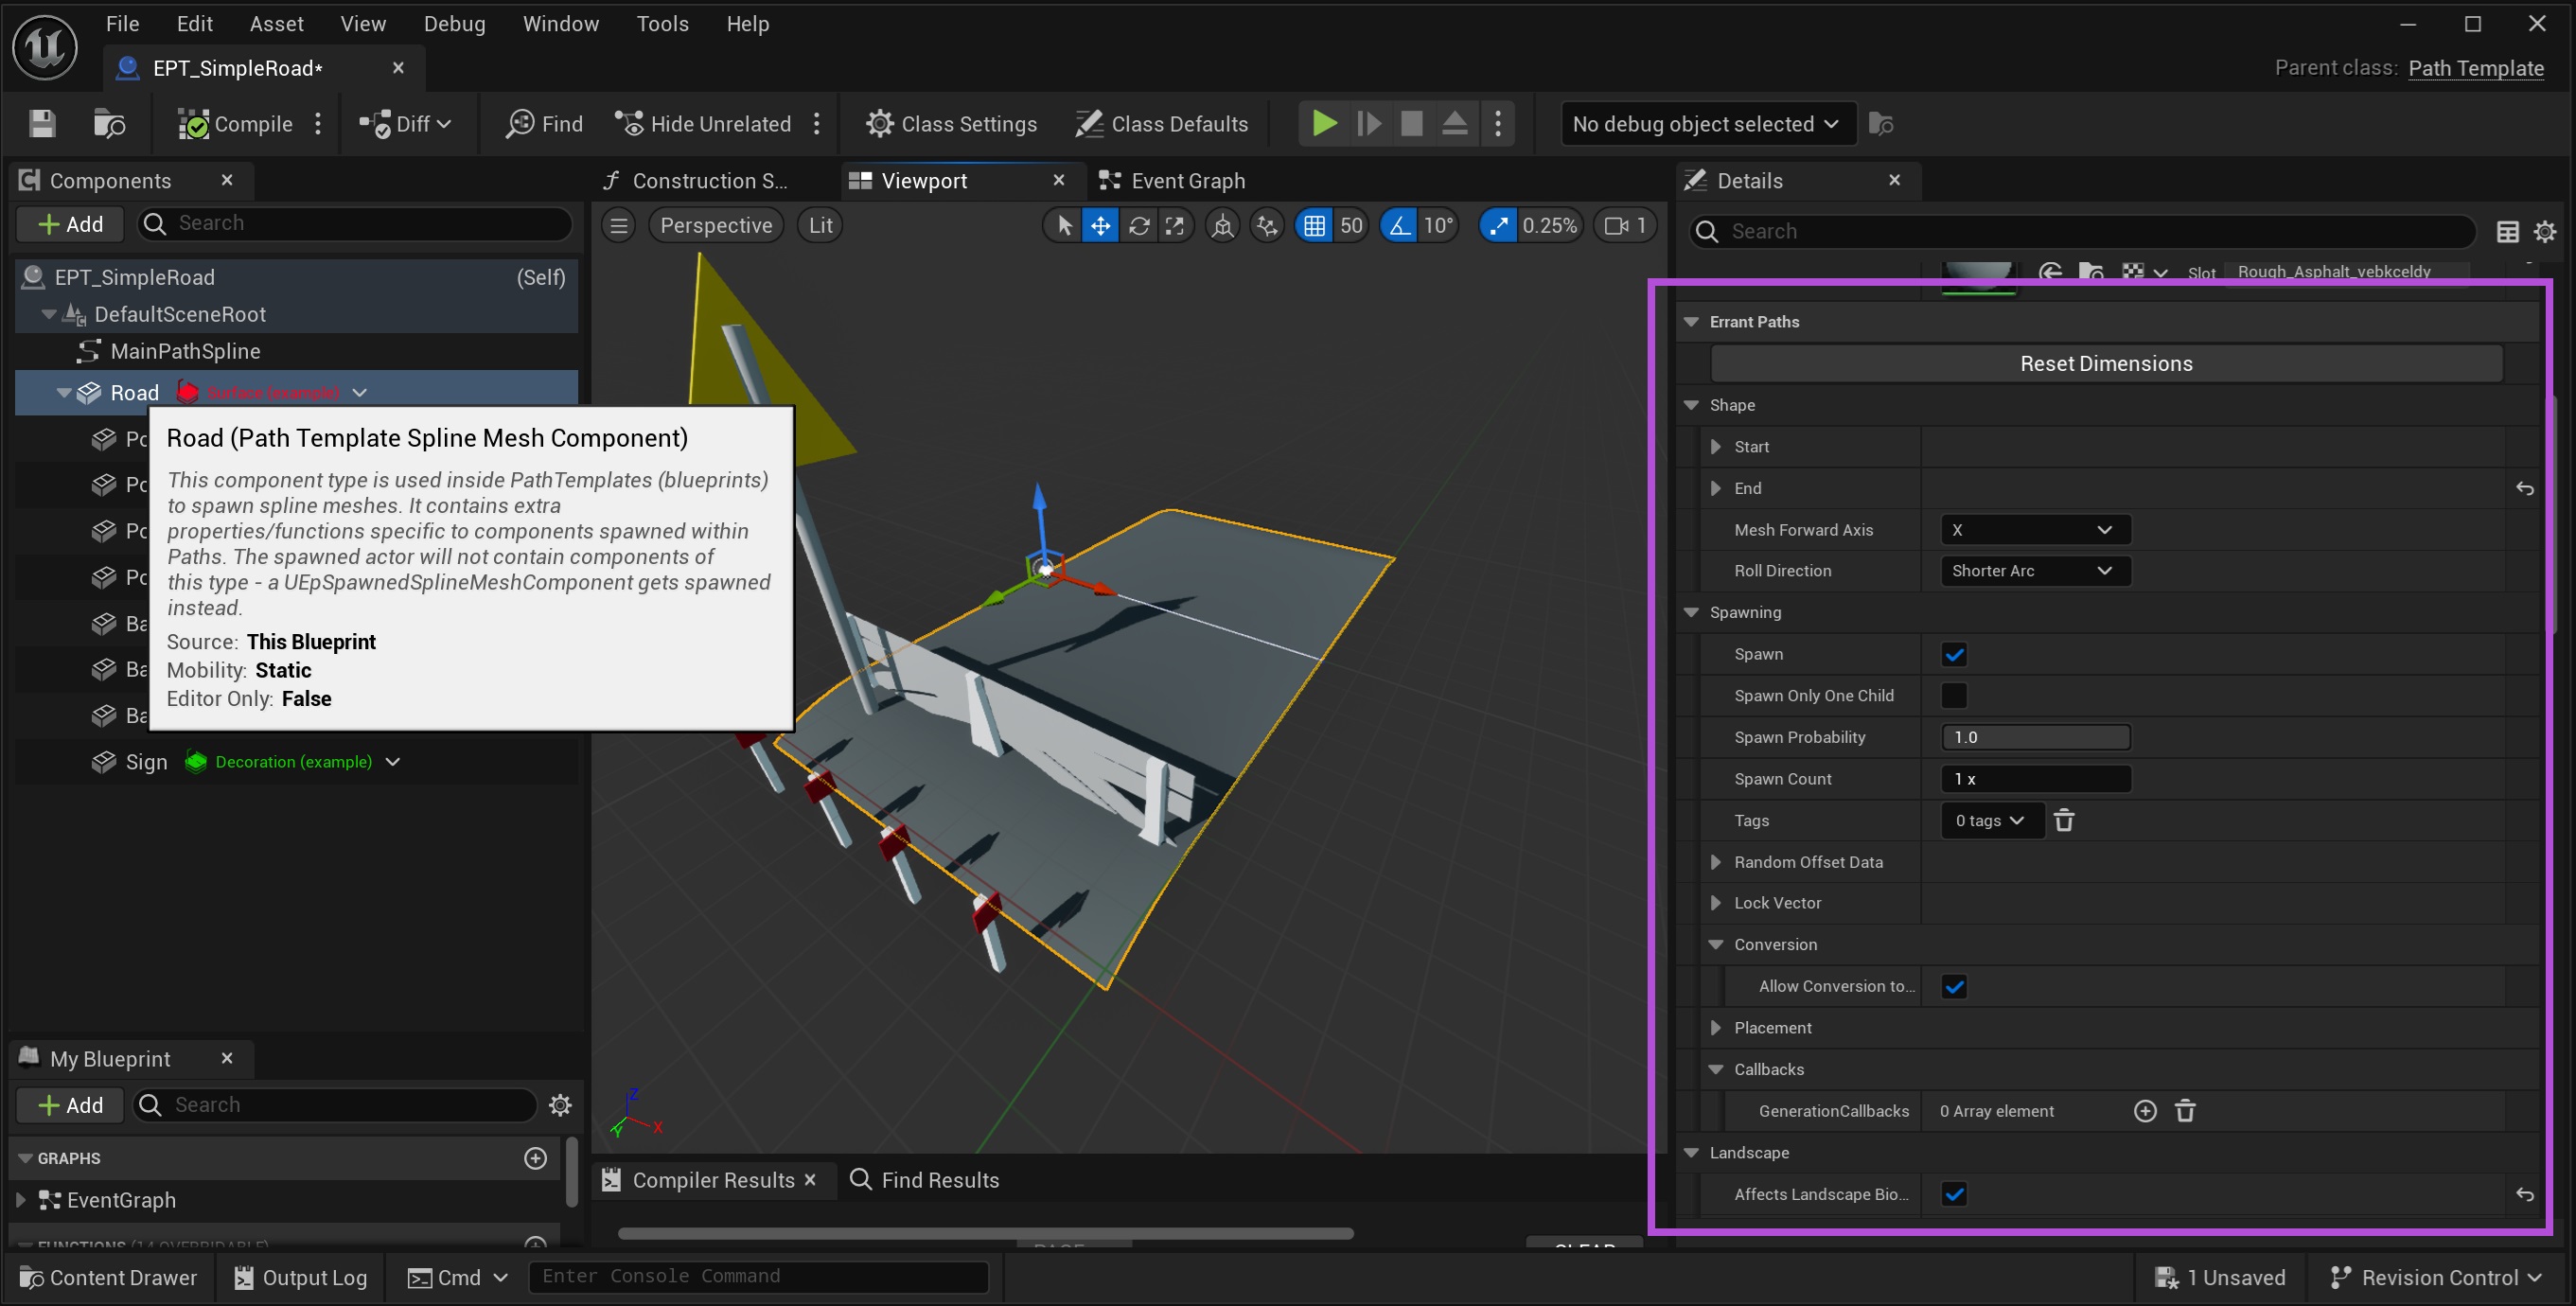Expand the Random Offset Data section
The width and height of the screenshot is (2576, 1306).
click(x=1716, y=862)
